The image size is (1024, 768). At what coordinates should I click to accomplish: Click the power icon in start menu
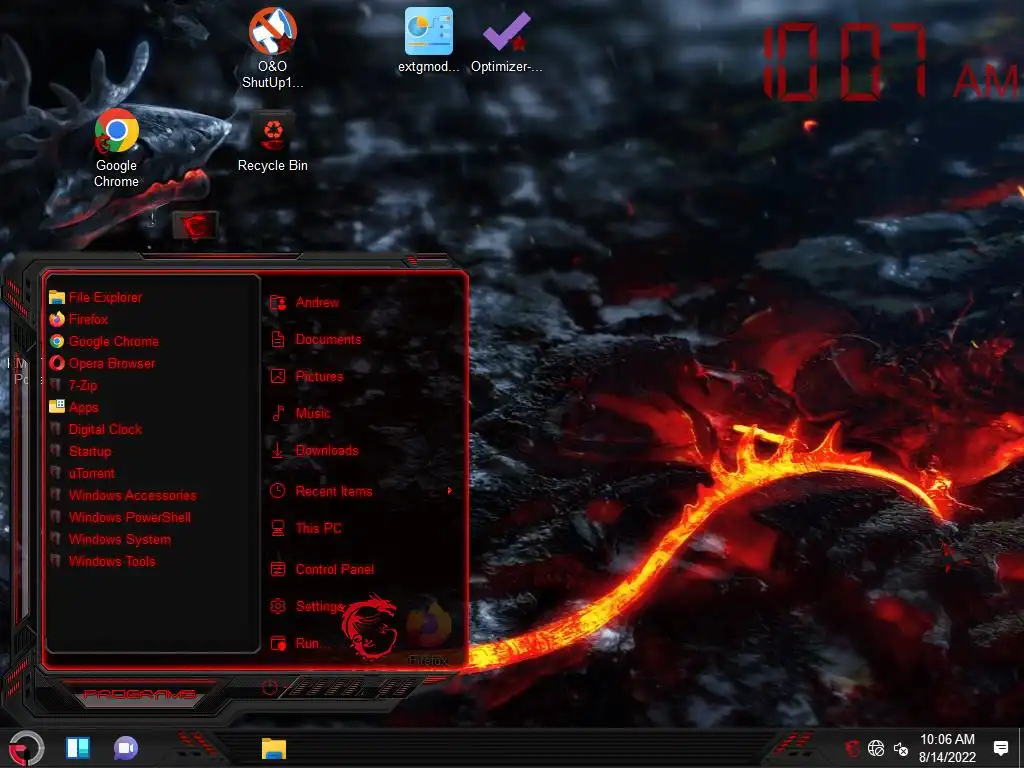(x=270, y=688)
